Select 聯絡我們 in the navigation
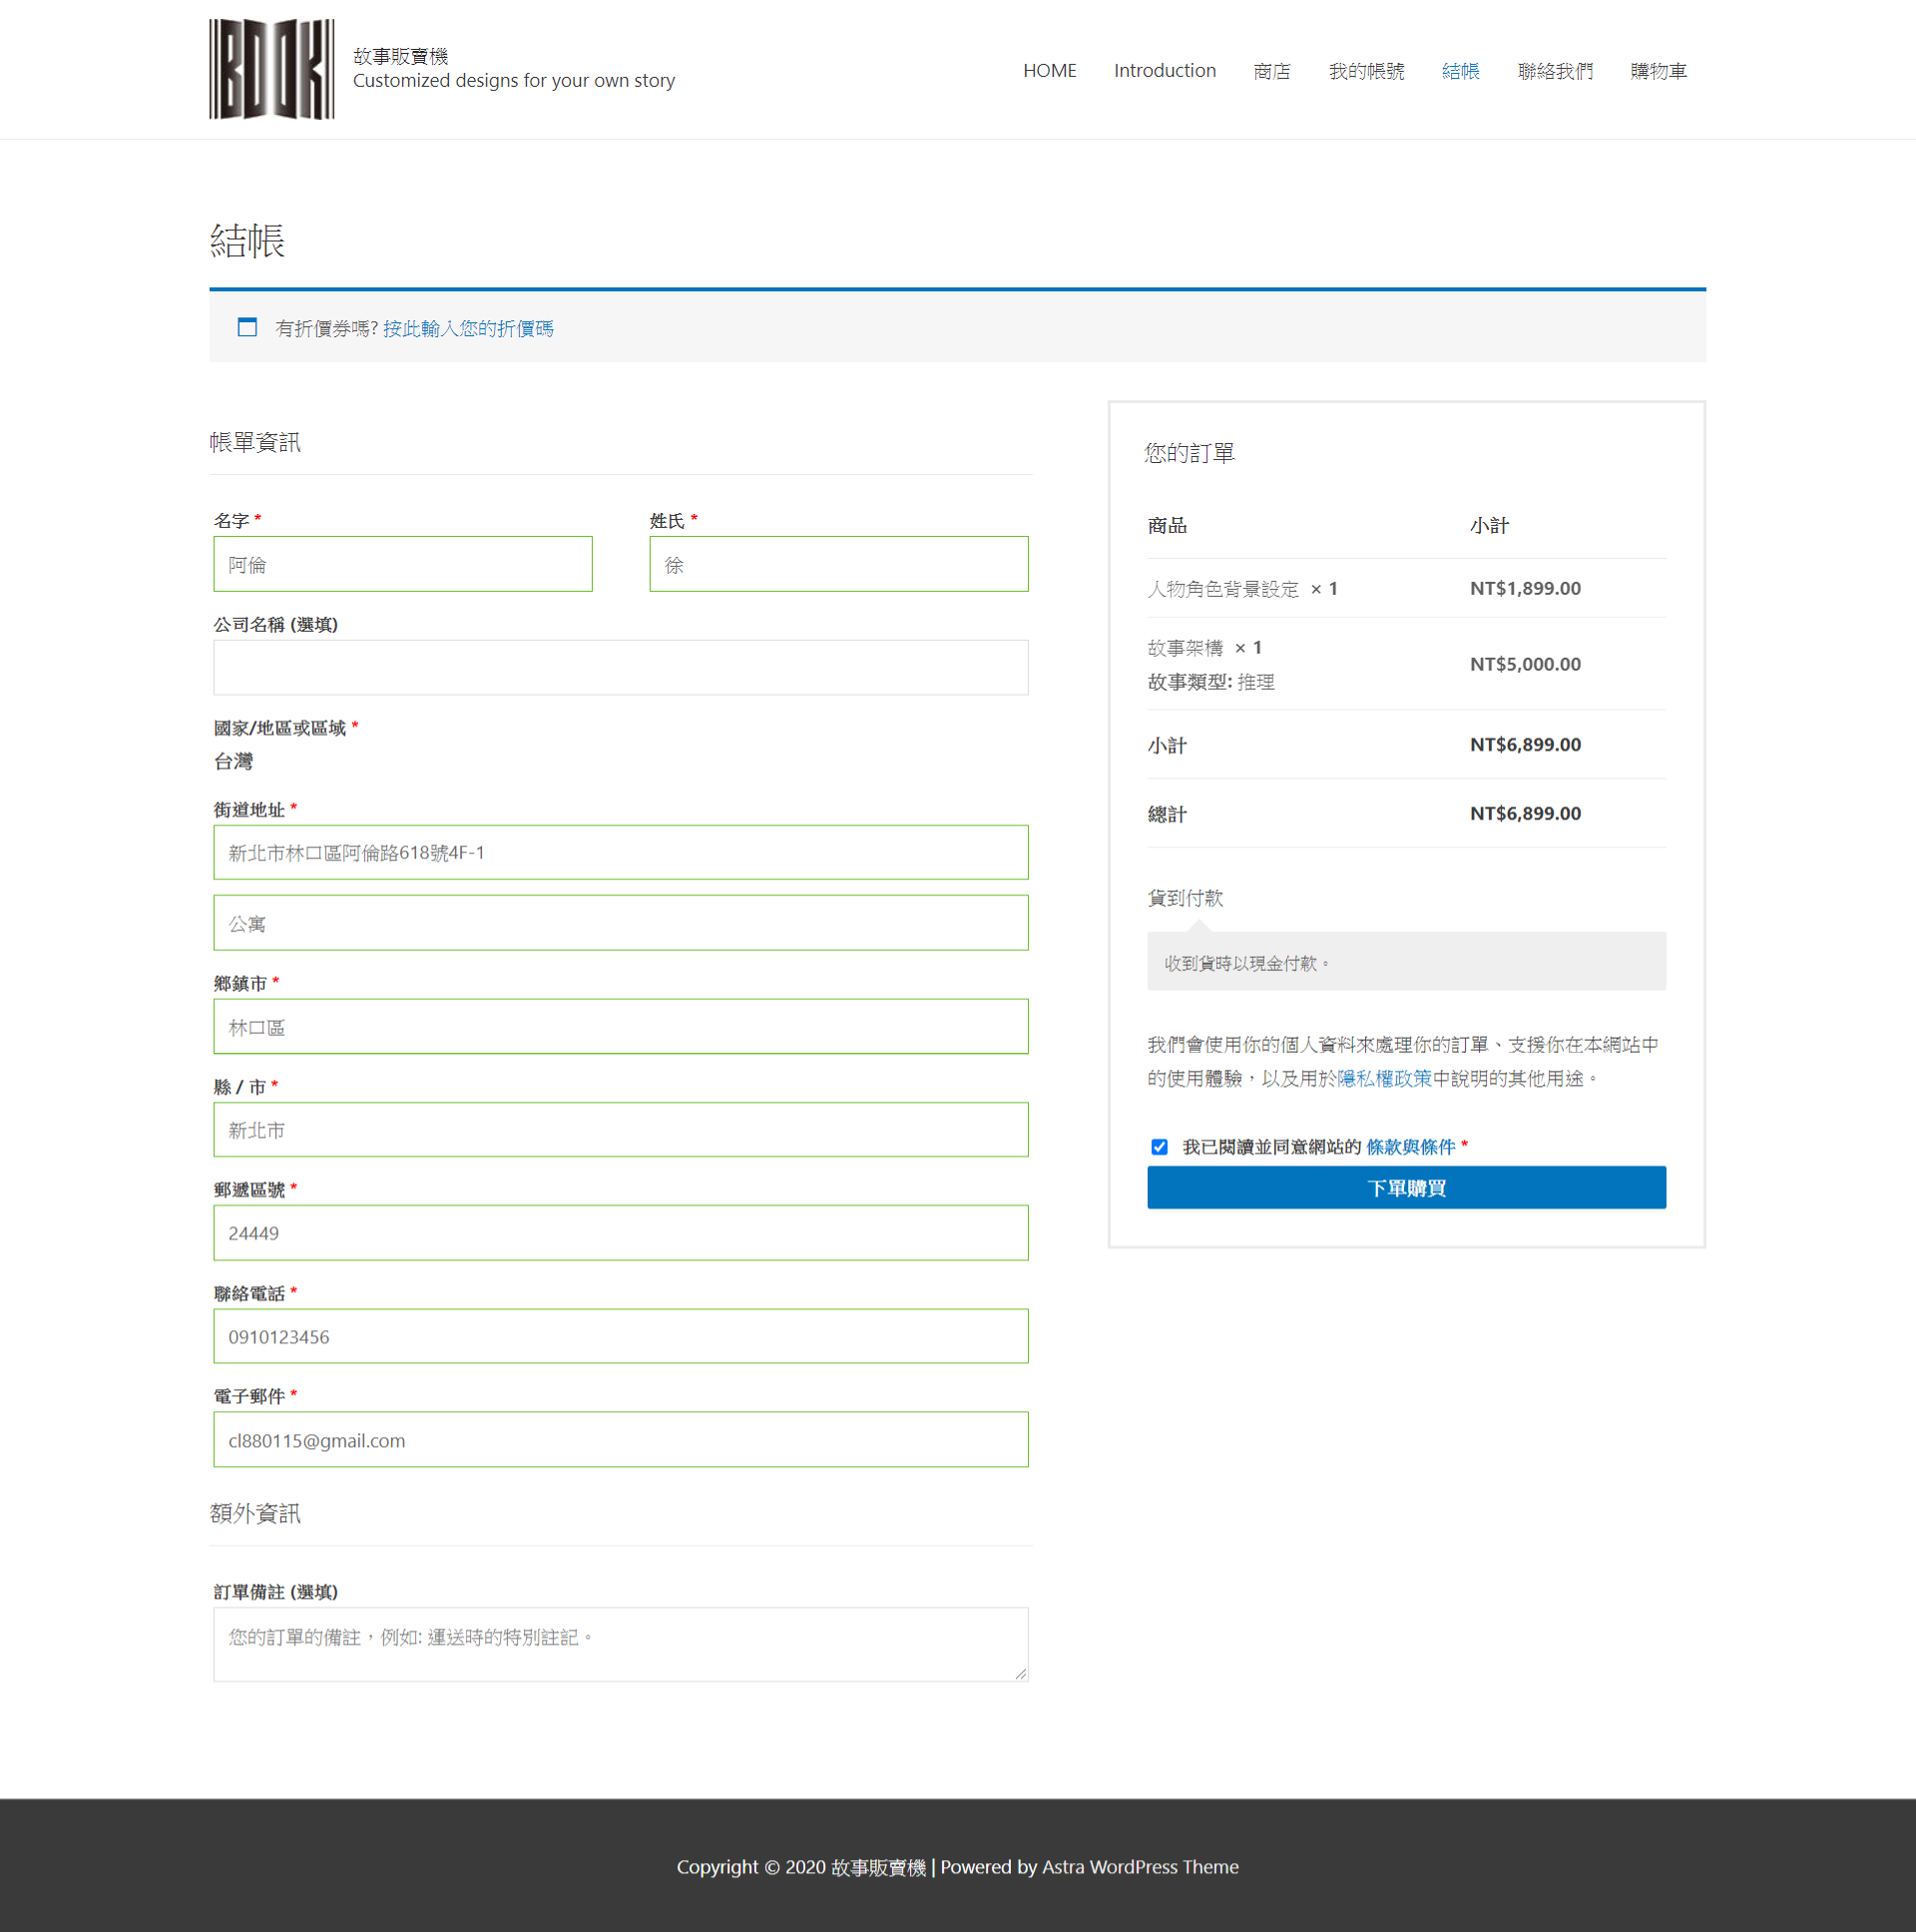 click(x=1554, y=71)
